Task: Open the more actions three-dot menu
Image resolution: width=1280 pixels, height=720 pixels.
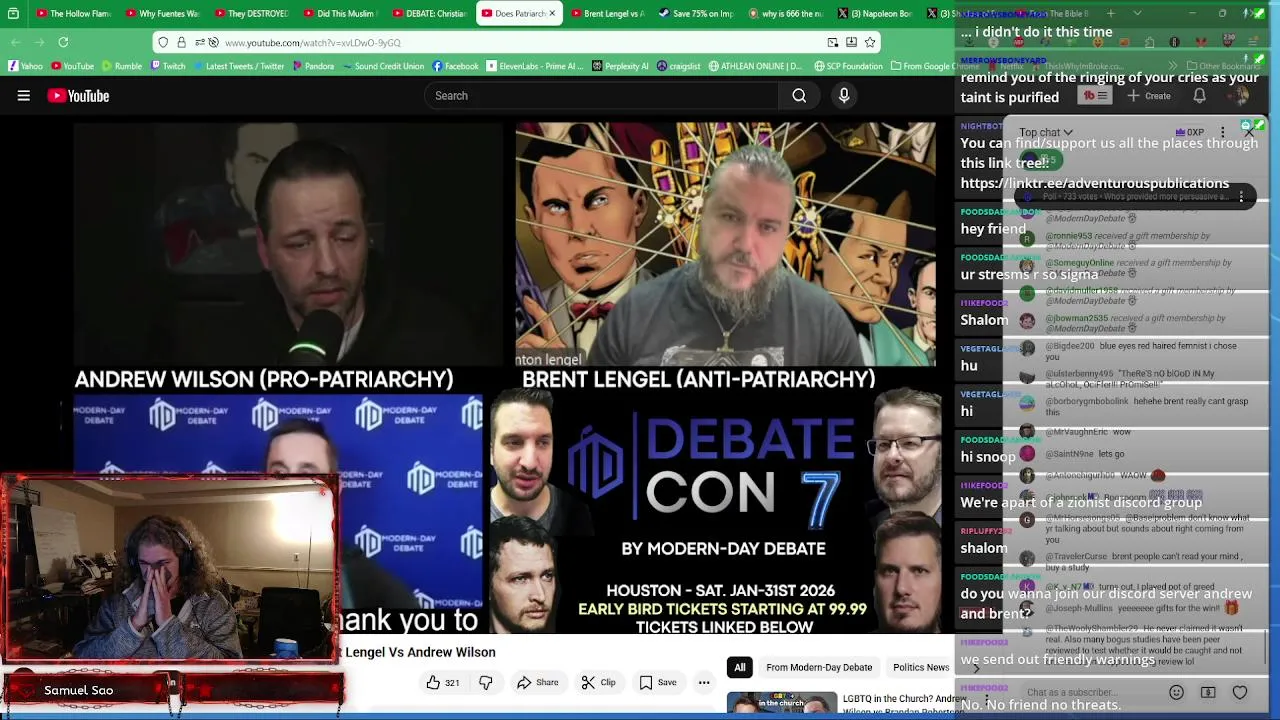Action: [x=704, y=683]
